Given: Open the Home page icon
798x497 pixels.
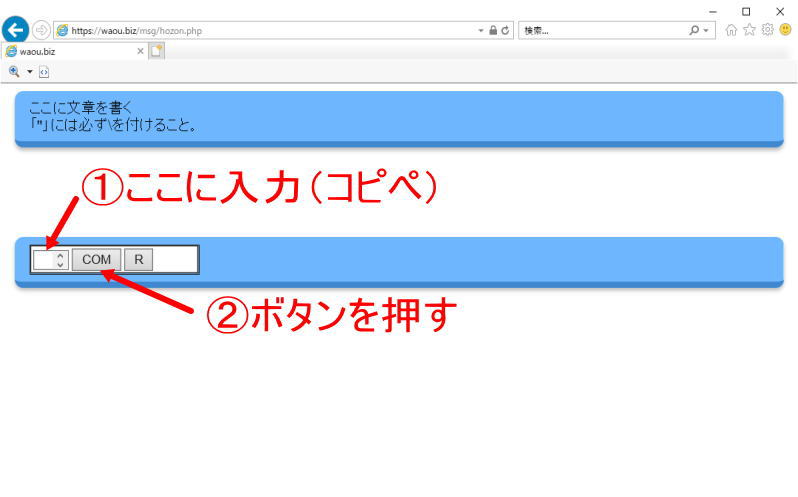Looking at the screenshot, I should pos(732,30).
